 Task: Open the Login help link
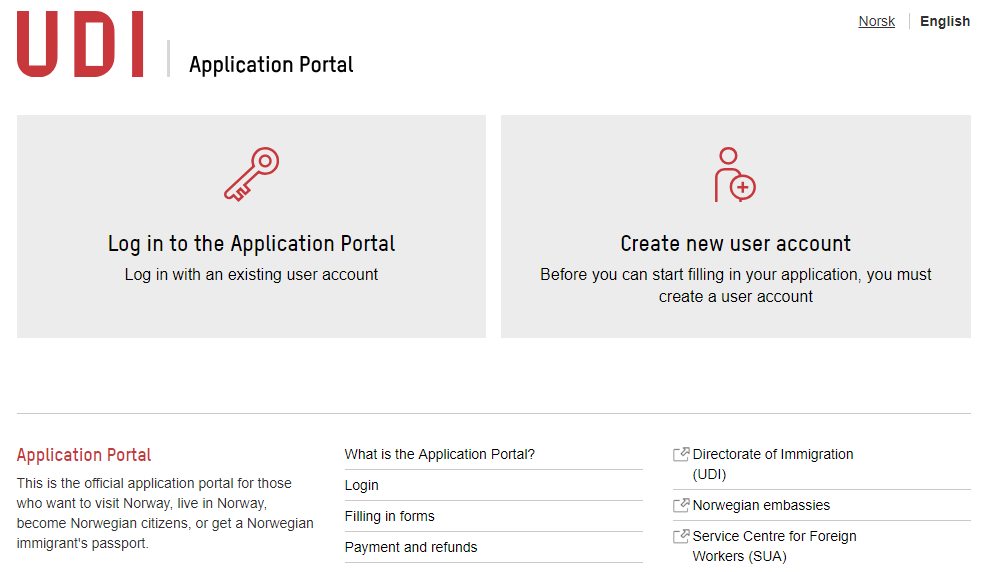[362, 485]
